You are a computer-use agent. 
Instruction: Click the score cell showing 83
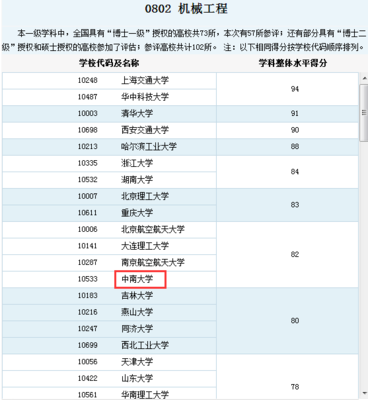288,205
